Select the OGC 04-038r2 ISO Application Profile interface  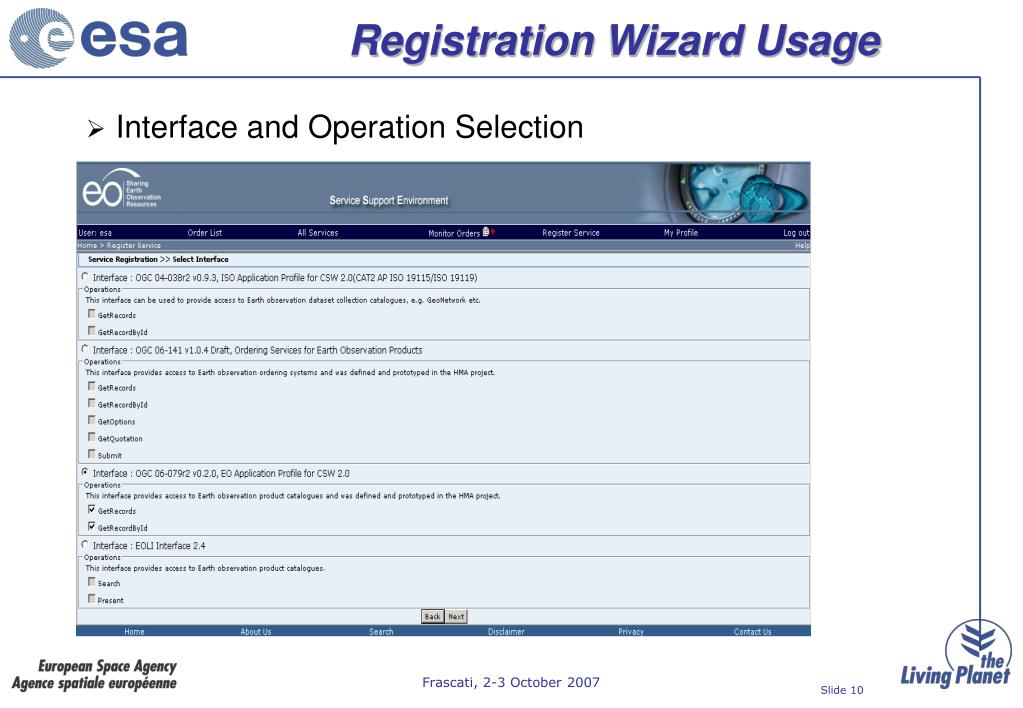(x=85, y=277)
